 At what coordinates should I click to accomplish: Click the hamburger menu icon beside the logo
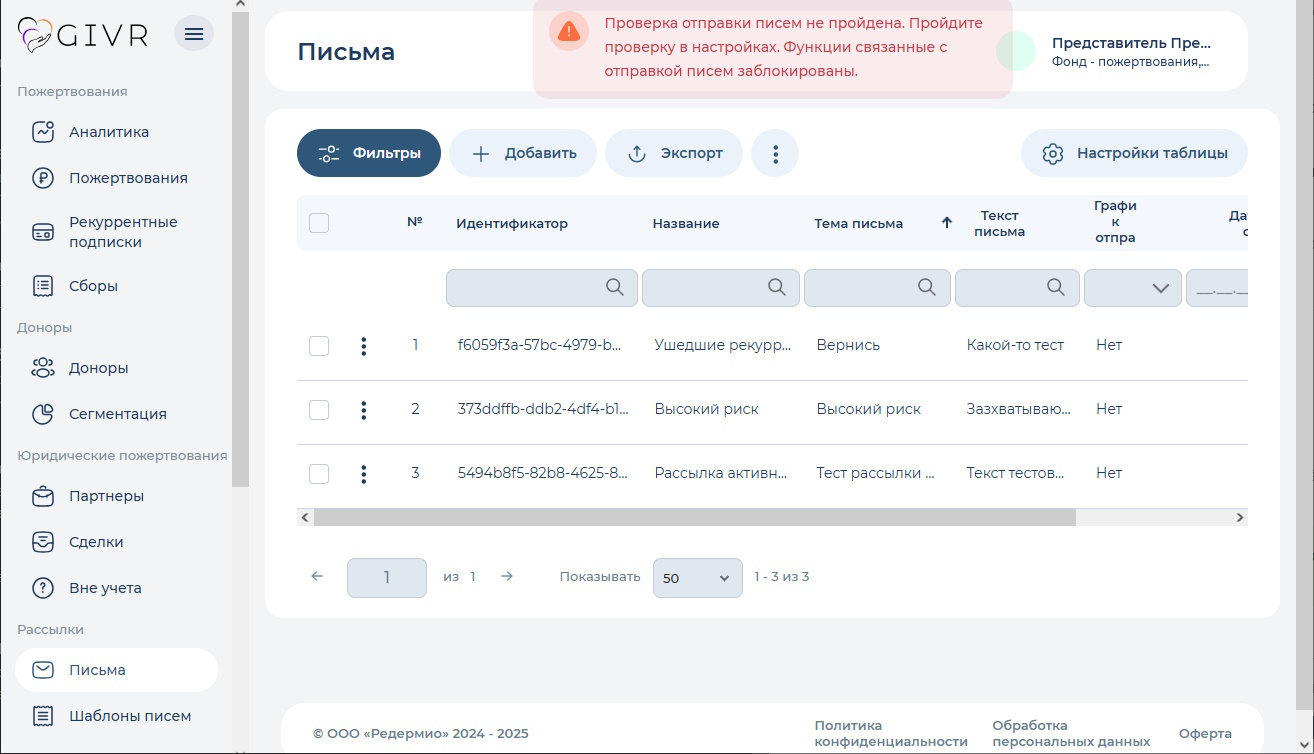(194, 34)
